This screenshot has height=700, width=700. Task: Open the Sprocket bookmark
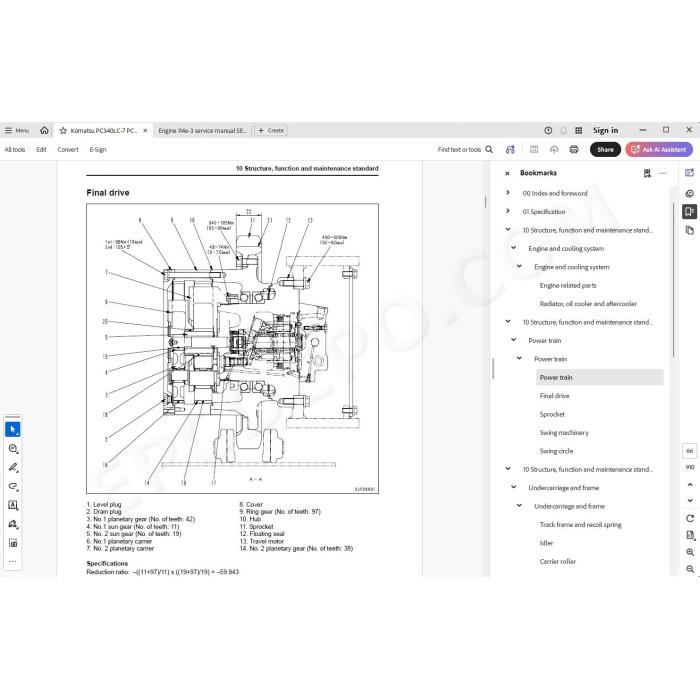[552, 414]
